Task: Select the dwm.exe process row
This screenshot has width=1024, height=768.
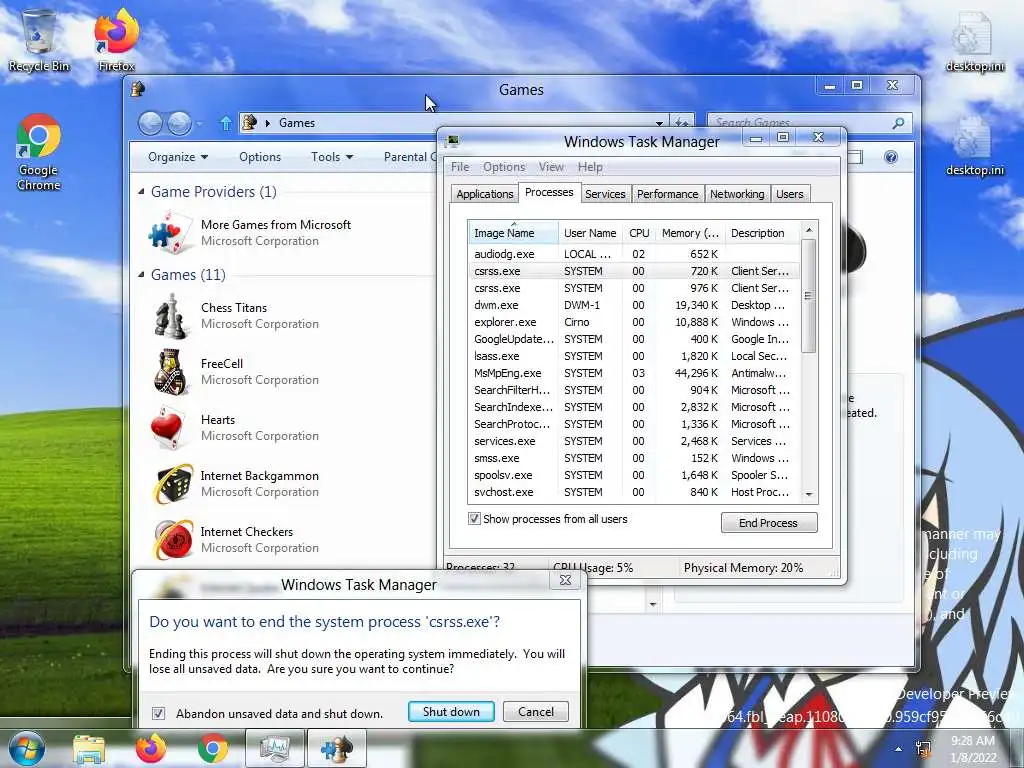Action: click(633, 305)
